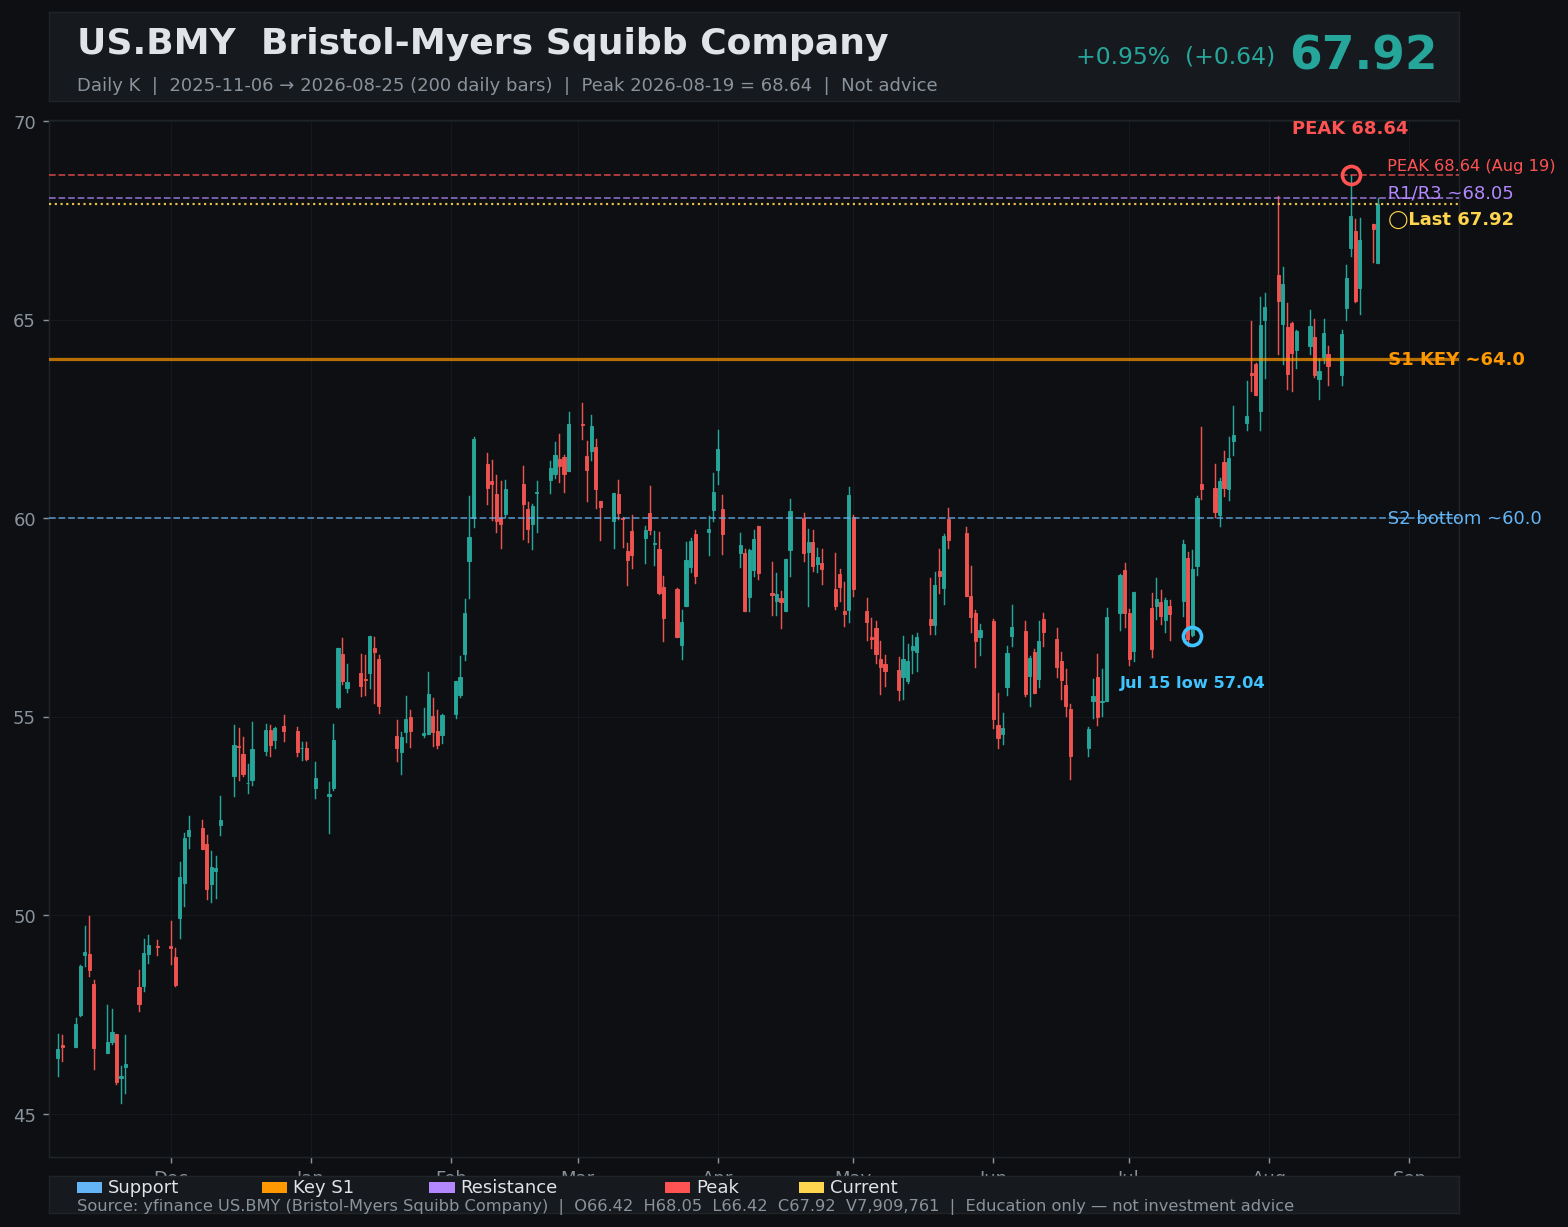Click the 70 y-axis tick label
This screenshot has width=1568, height=1227.
point(25,123)
